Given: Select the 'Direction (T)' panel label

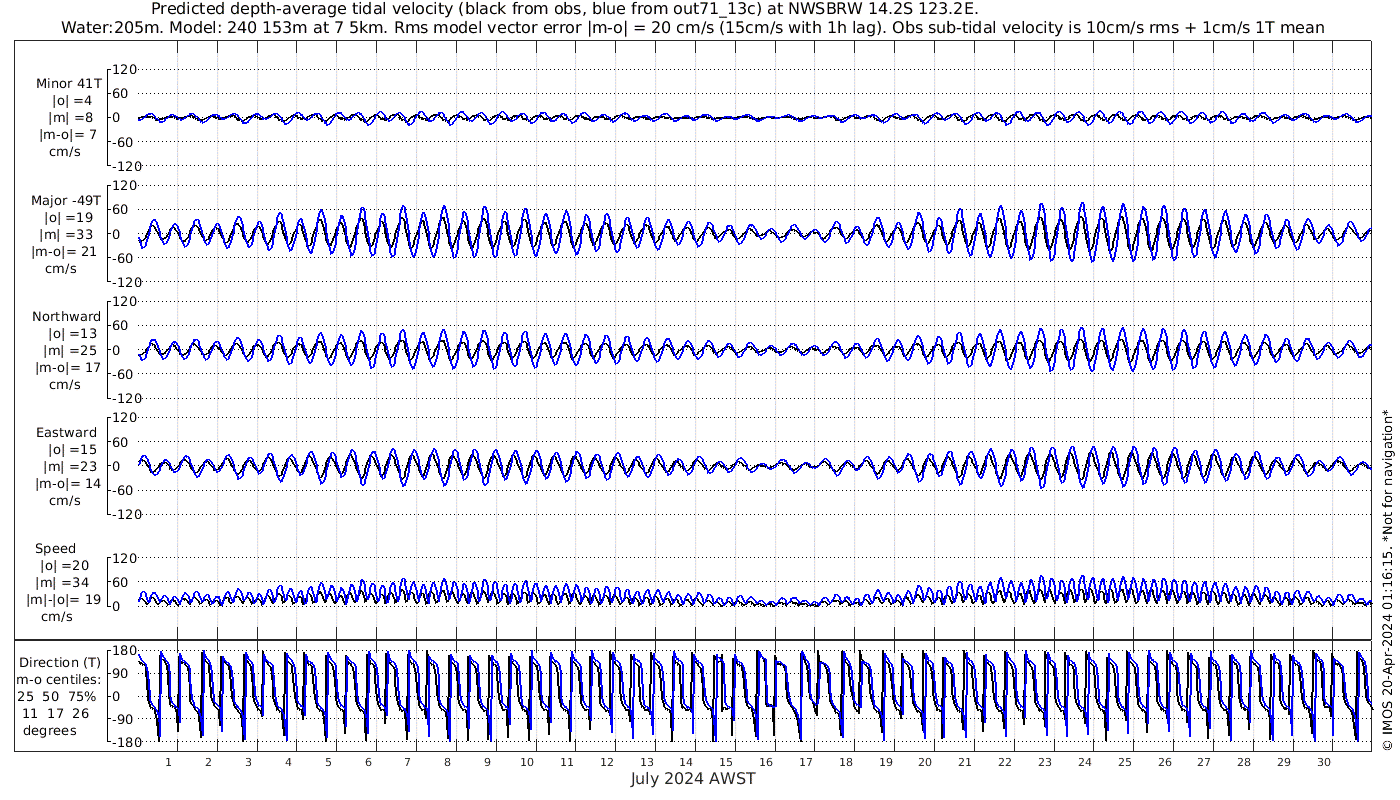Looking at the screenshot, I should coord(60,663).
